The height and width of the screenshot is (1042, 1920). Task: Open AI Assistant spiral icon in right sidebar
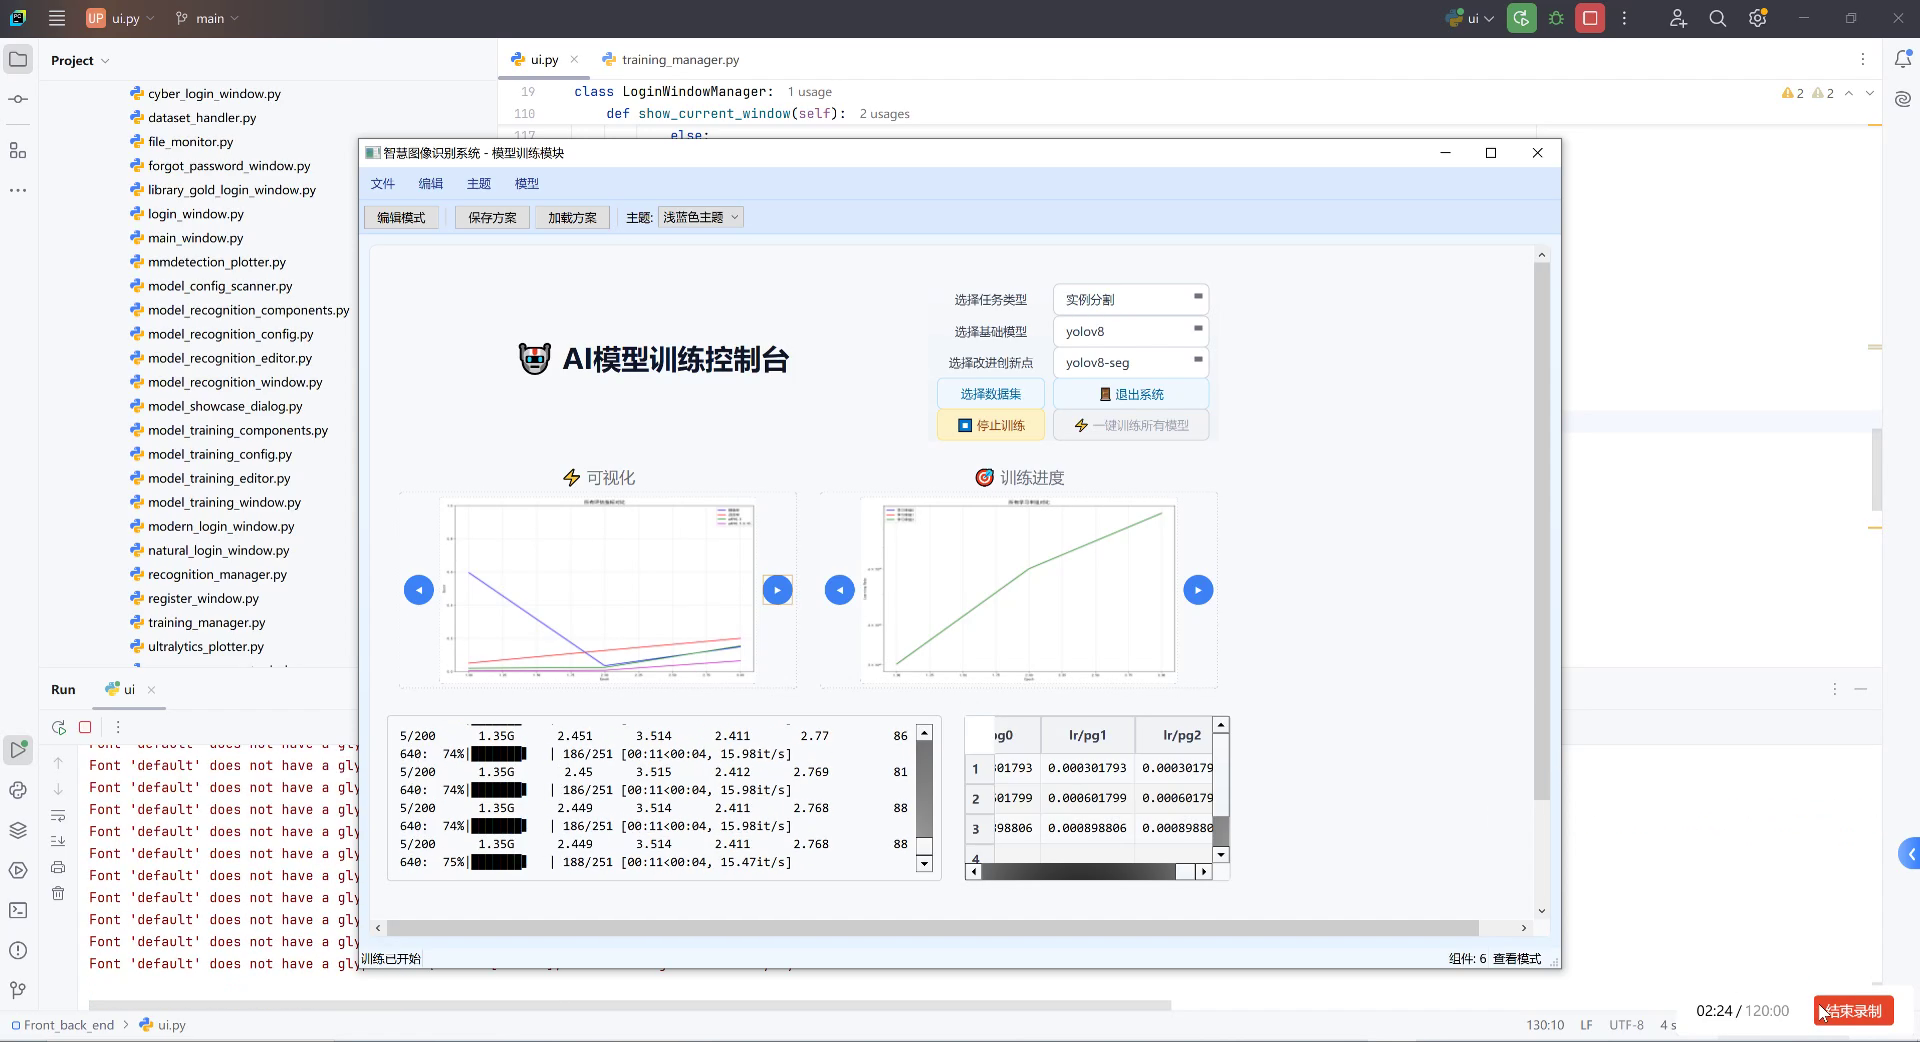(x=1902, y=99)
